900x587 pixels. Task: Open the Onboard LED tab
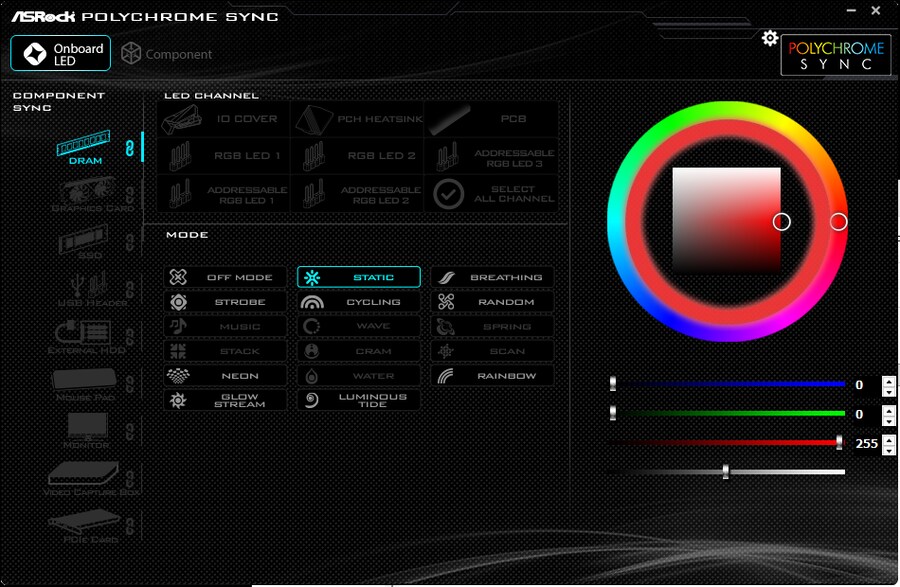coord(59,53)
